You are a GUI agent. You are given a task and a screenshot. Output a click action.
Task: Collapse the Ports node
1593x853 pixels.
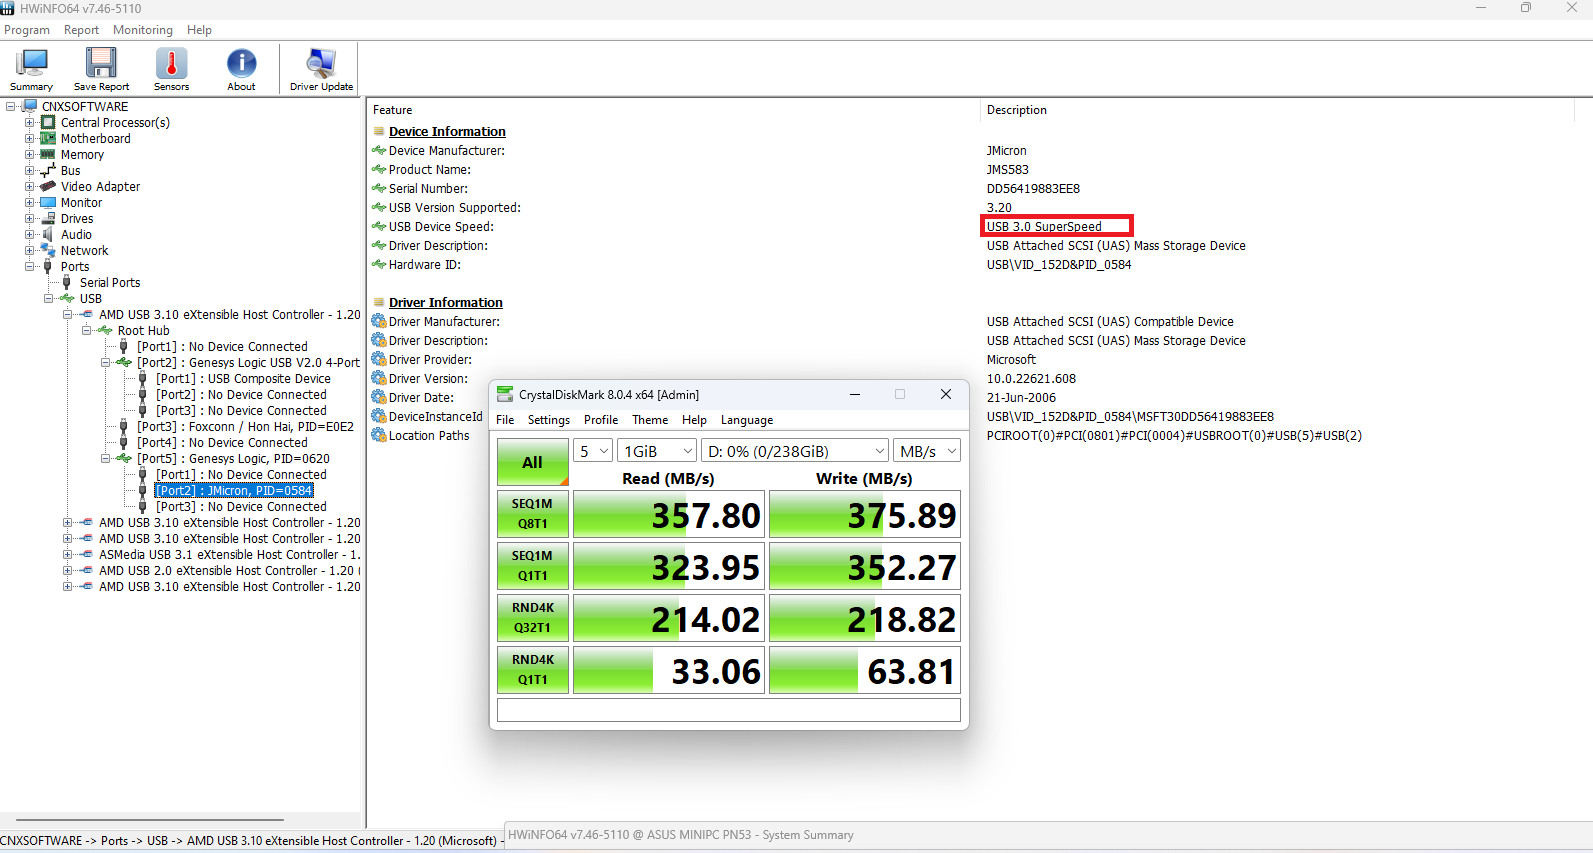coord(29,266)
